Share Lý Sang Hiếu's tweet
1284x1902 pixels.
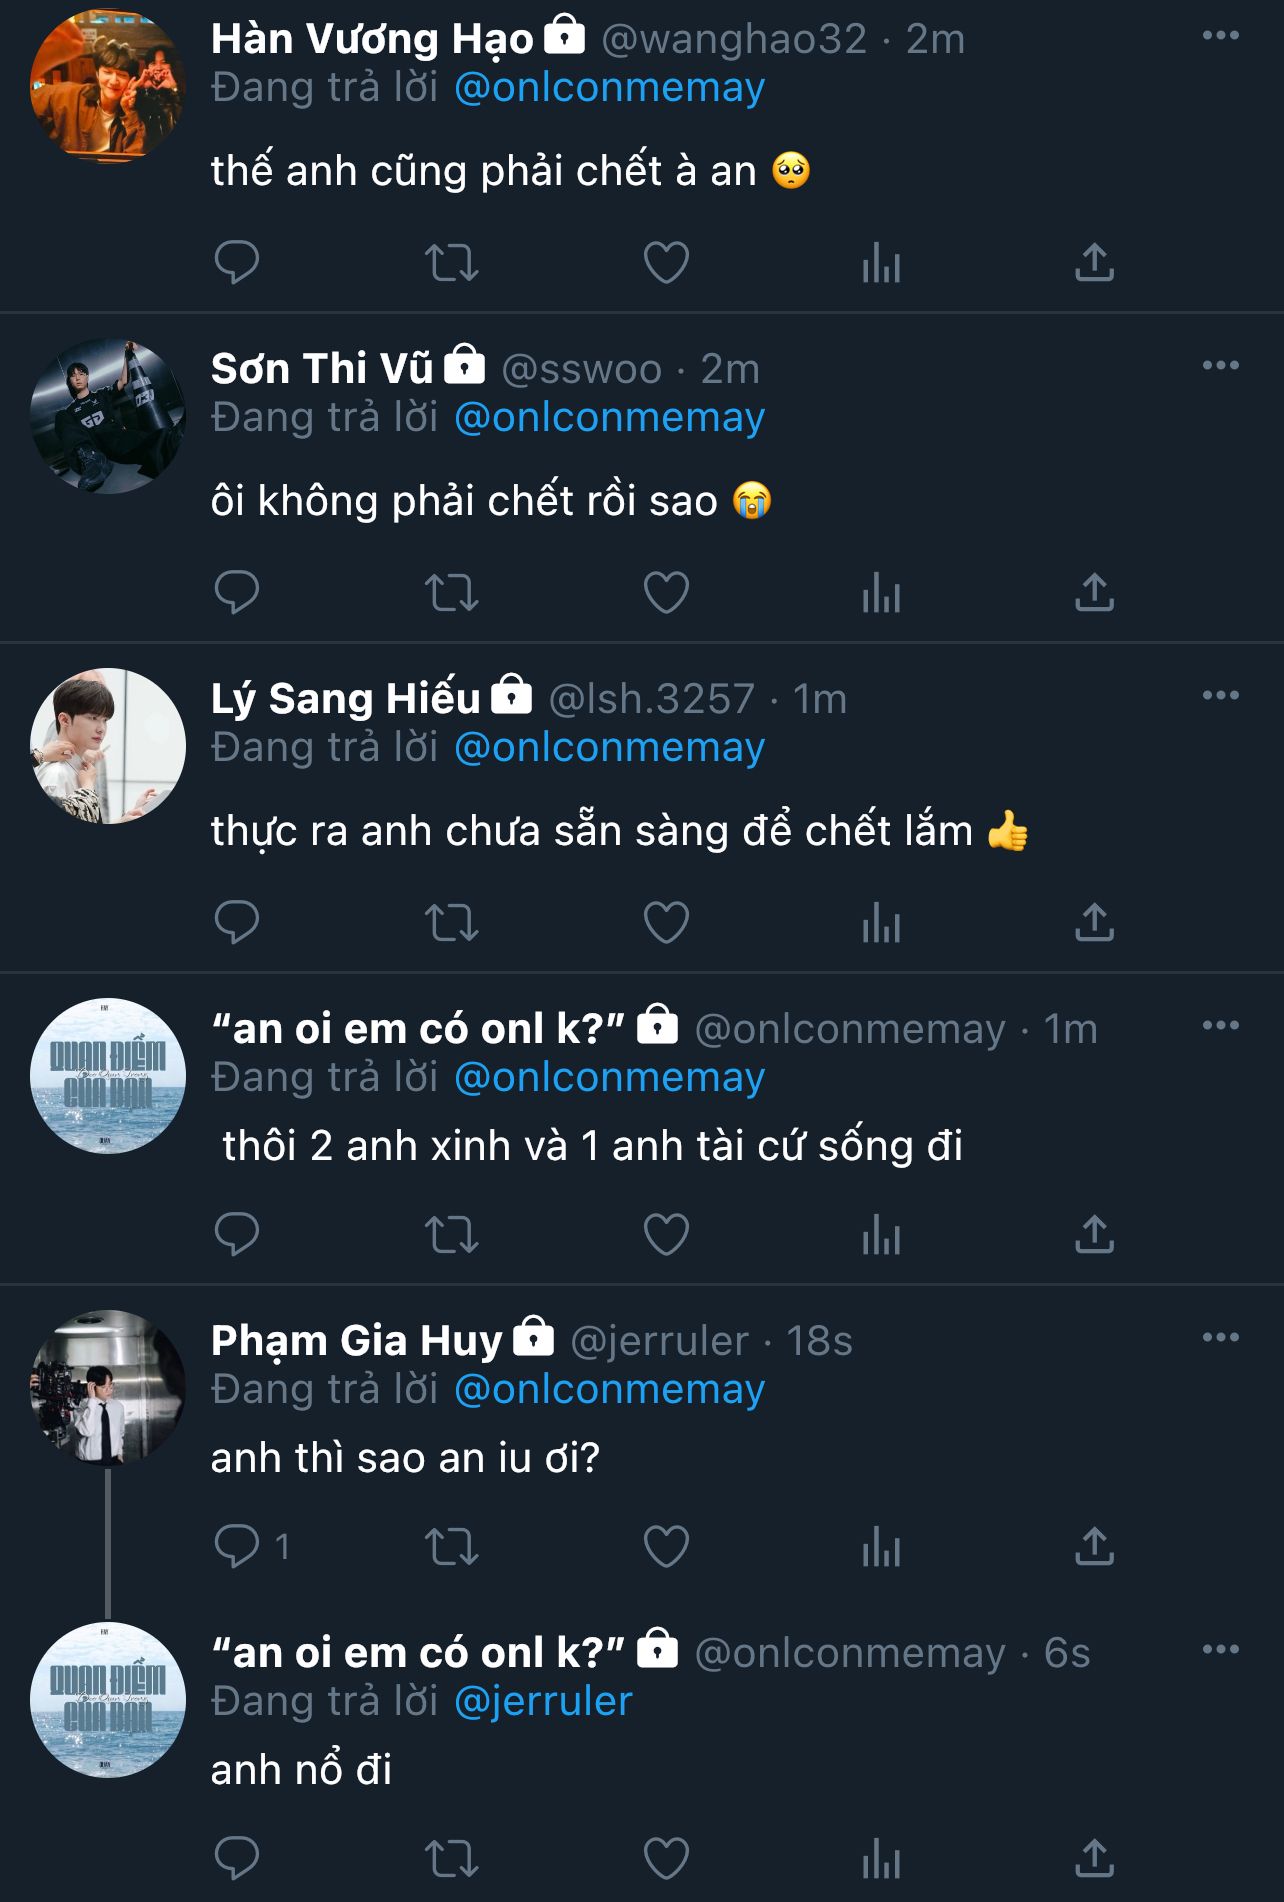pos(1094,922)
